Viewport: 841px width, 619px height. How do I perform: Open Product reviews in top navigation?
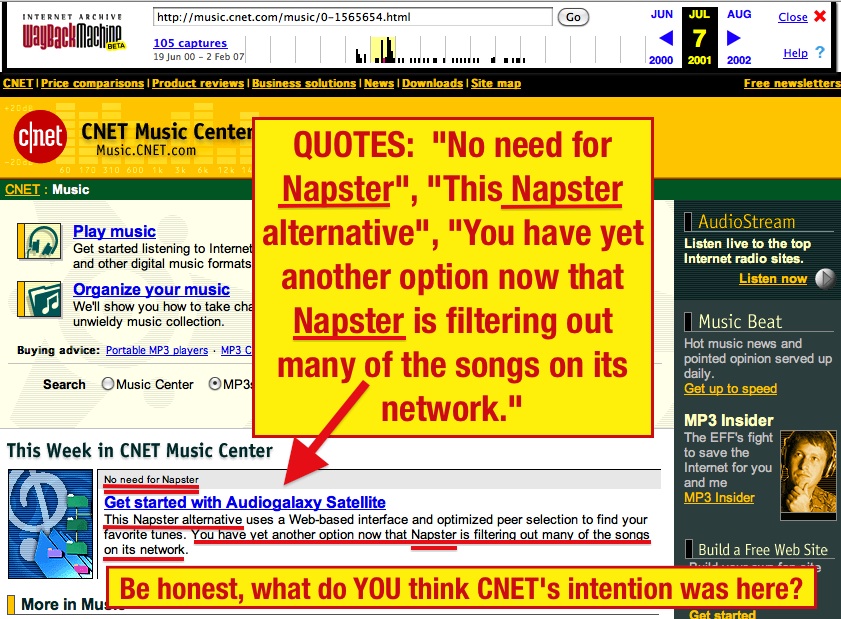click(198, 83)
